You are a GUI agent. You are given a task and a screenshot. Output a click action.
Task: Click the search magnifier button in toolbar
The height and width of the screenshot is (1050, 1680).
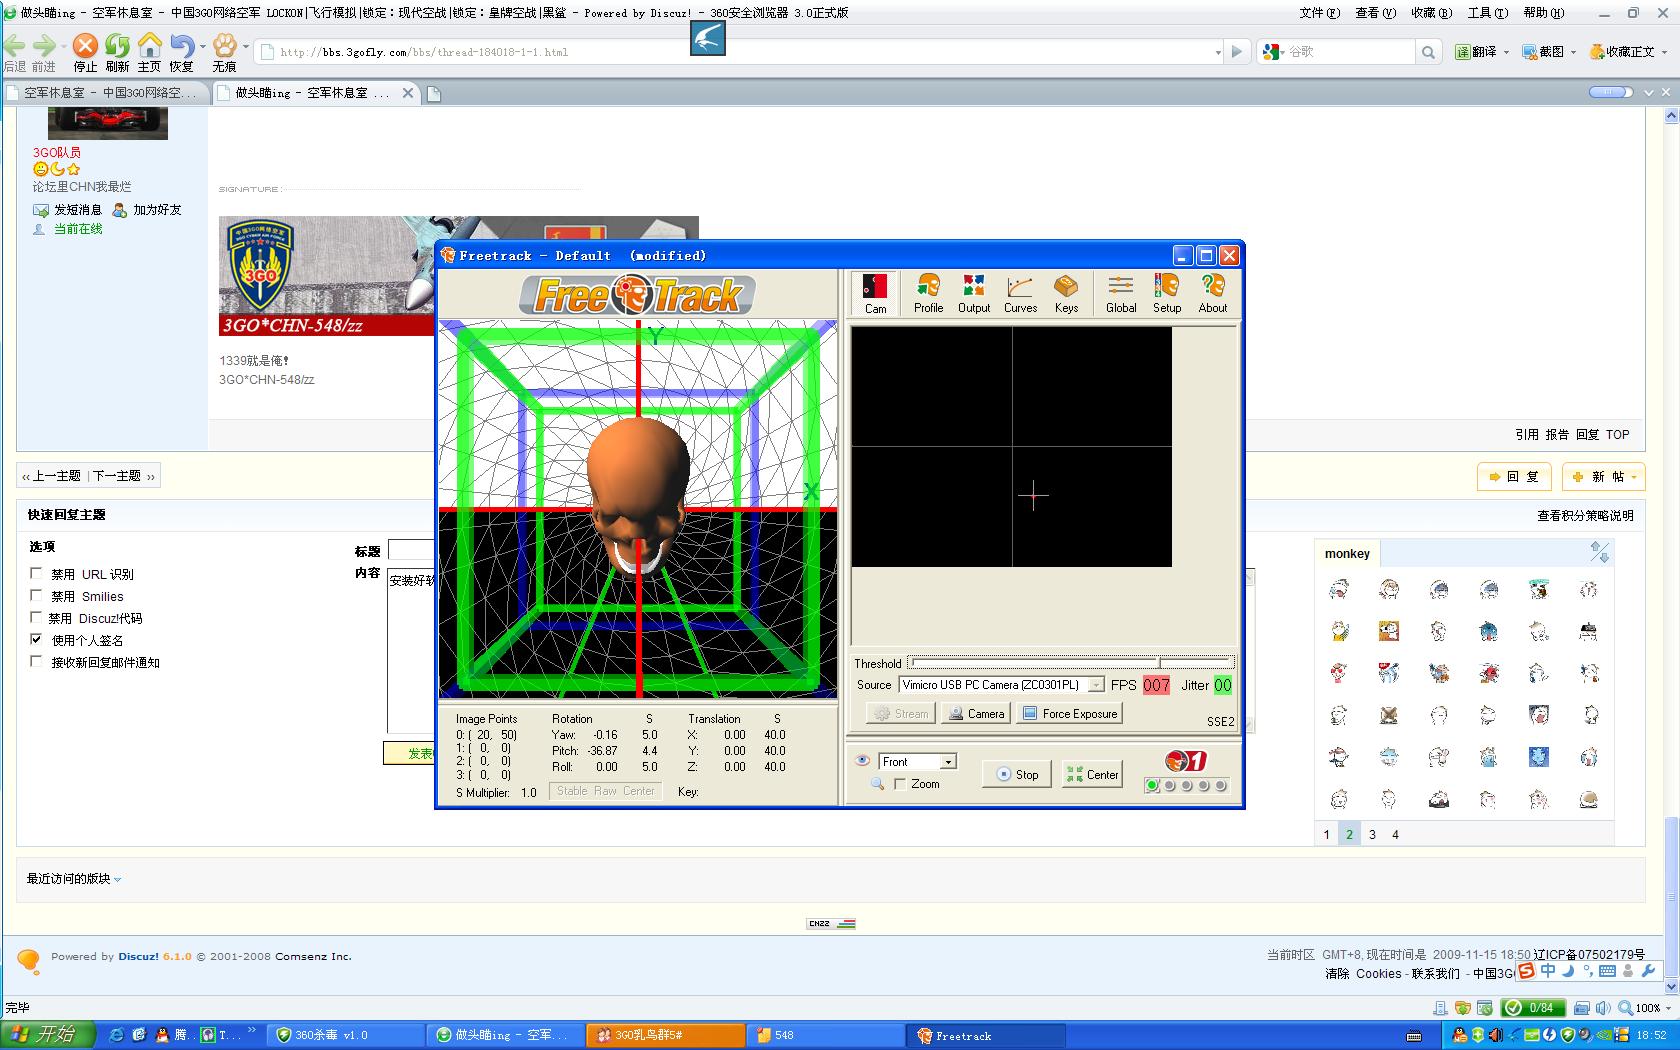1429,52
